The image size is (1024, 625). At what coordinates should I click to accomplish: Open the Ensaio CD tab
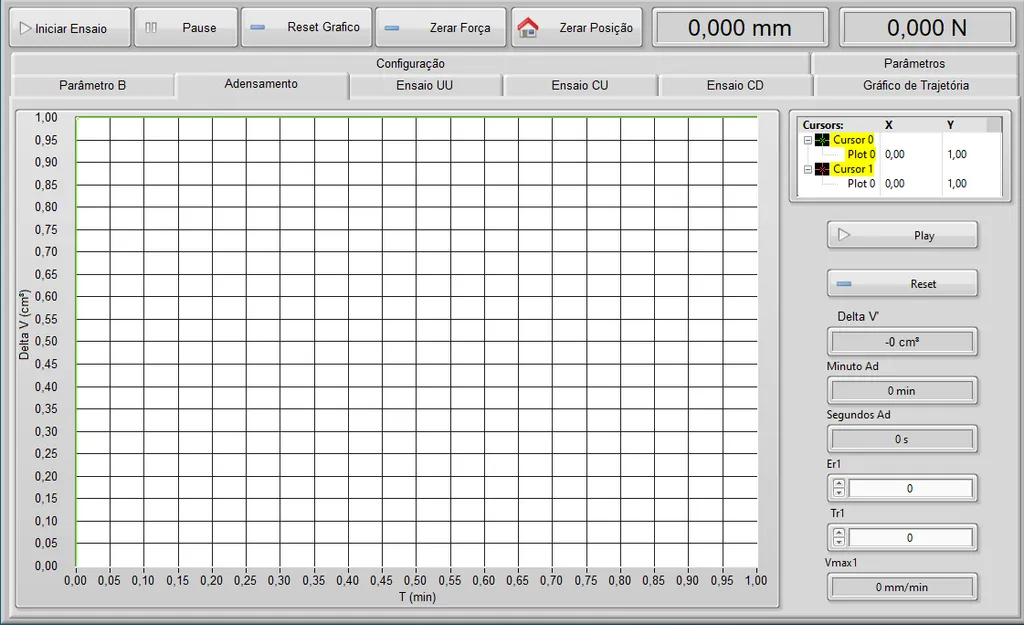(x=735, y=86)
